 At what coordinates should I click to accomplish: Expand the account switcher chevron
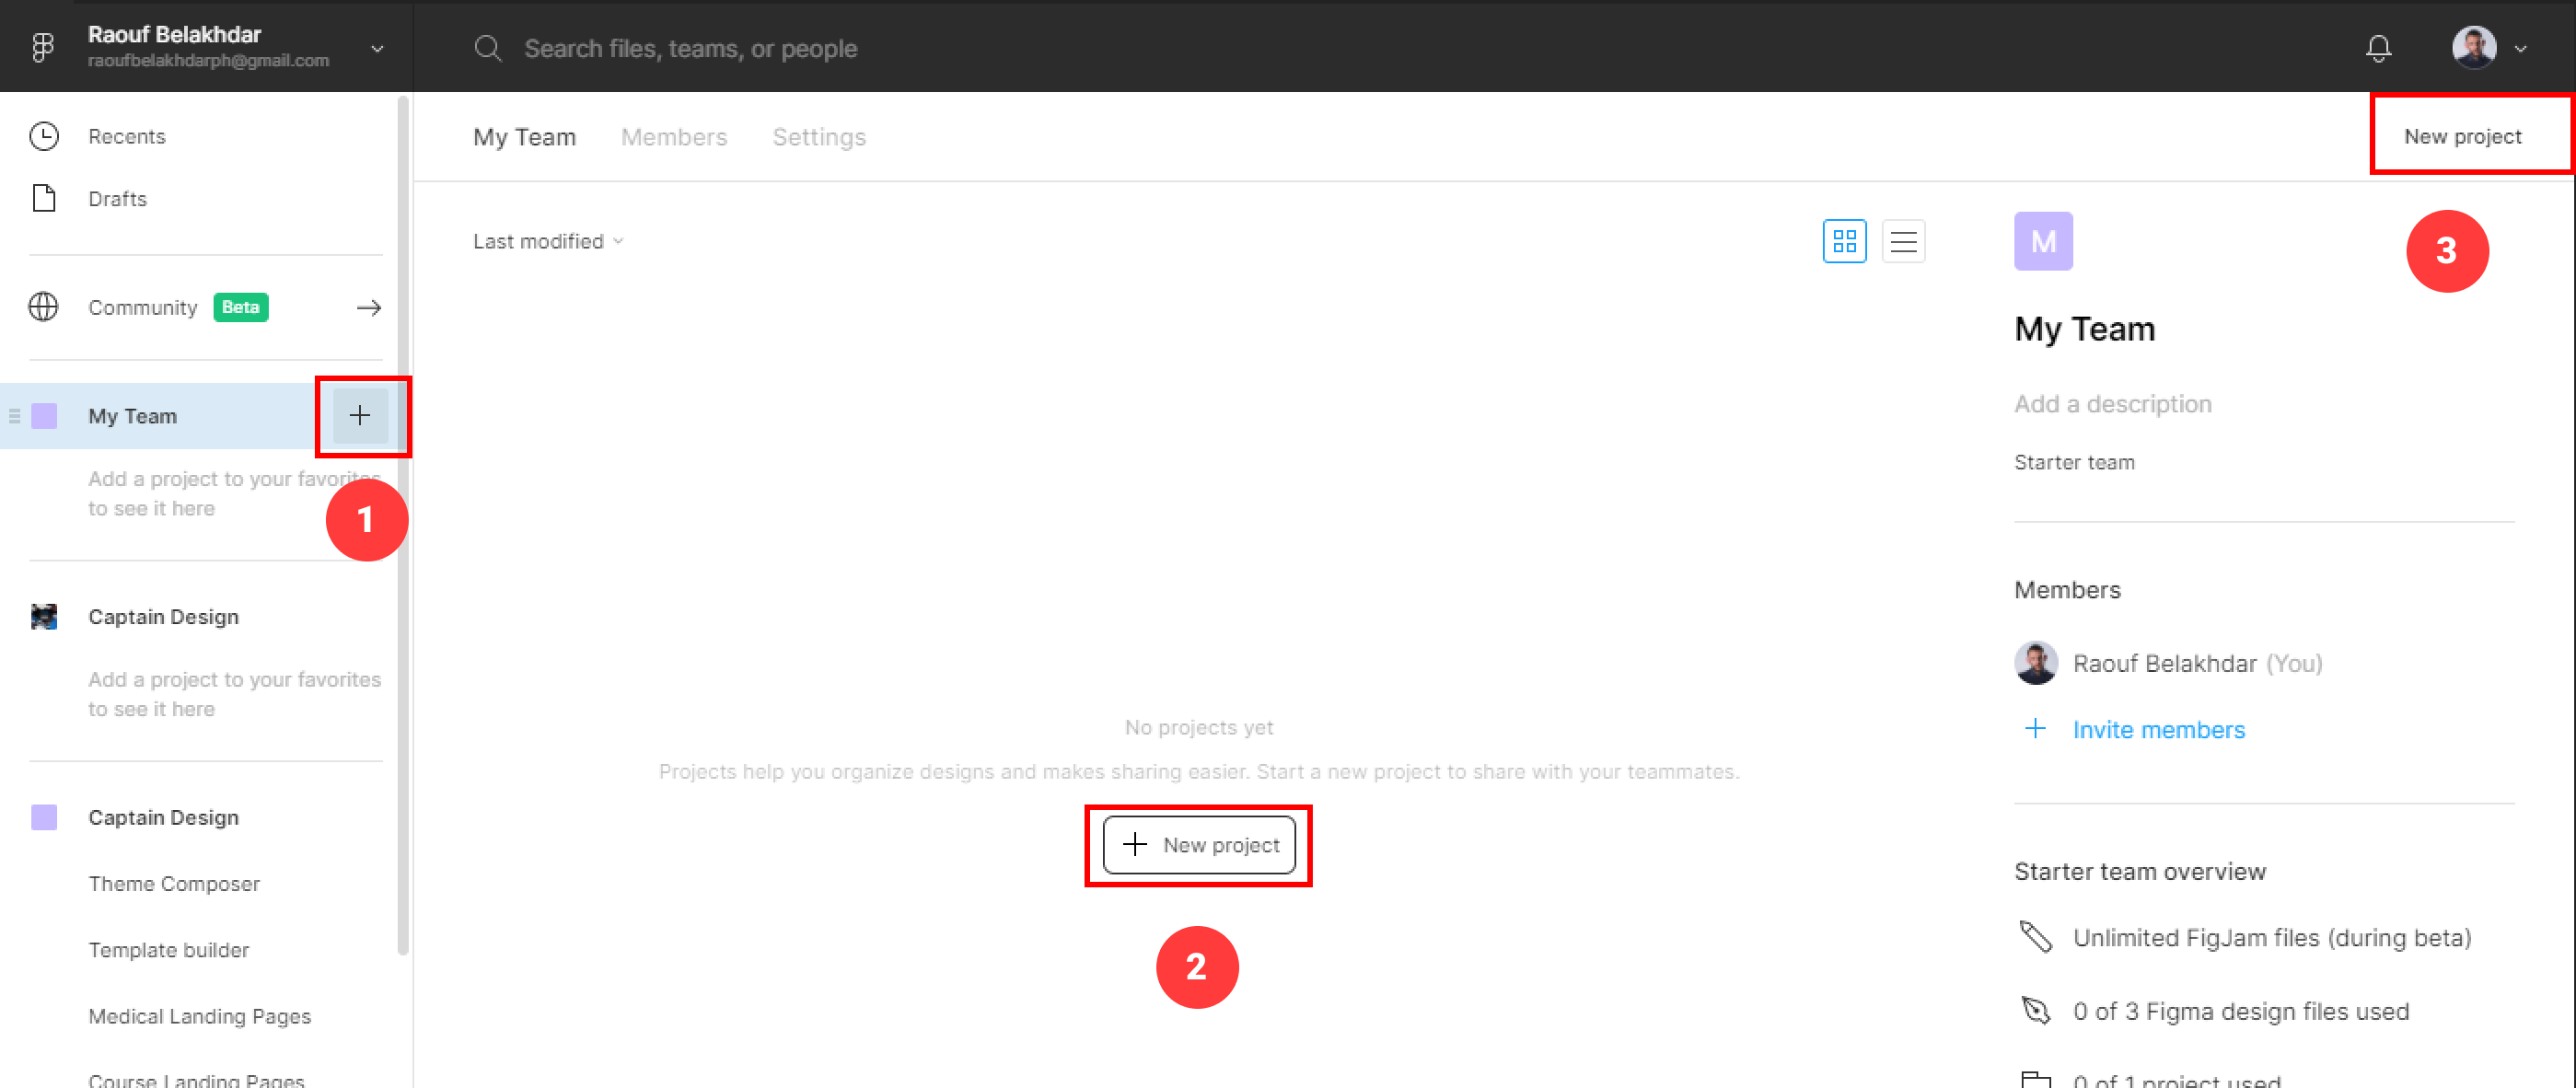[x=376, y=47]
